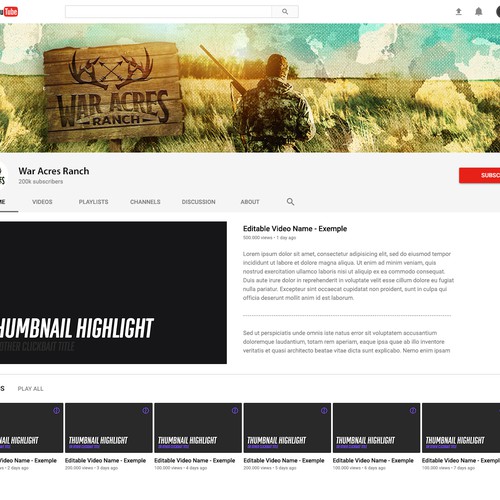Click the video title above 5 days ago
This screenshot has width=500, height=500.
coord(284,460)
